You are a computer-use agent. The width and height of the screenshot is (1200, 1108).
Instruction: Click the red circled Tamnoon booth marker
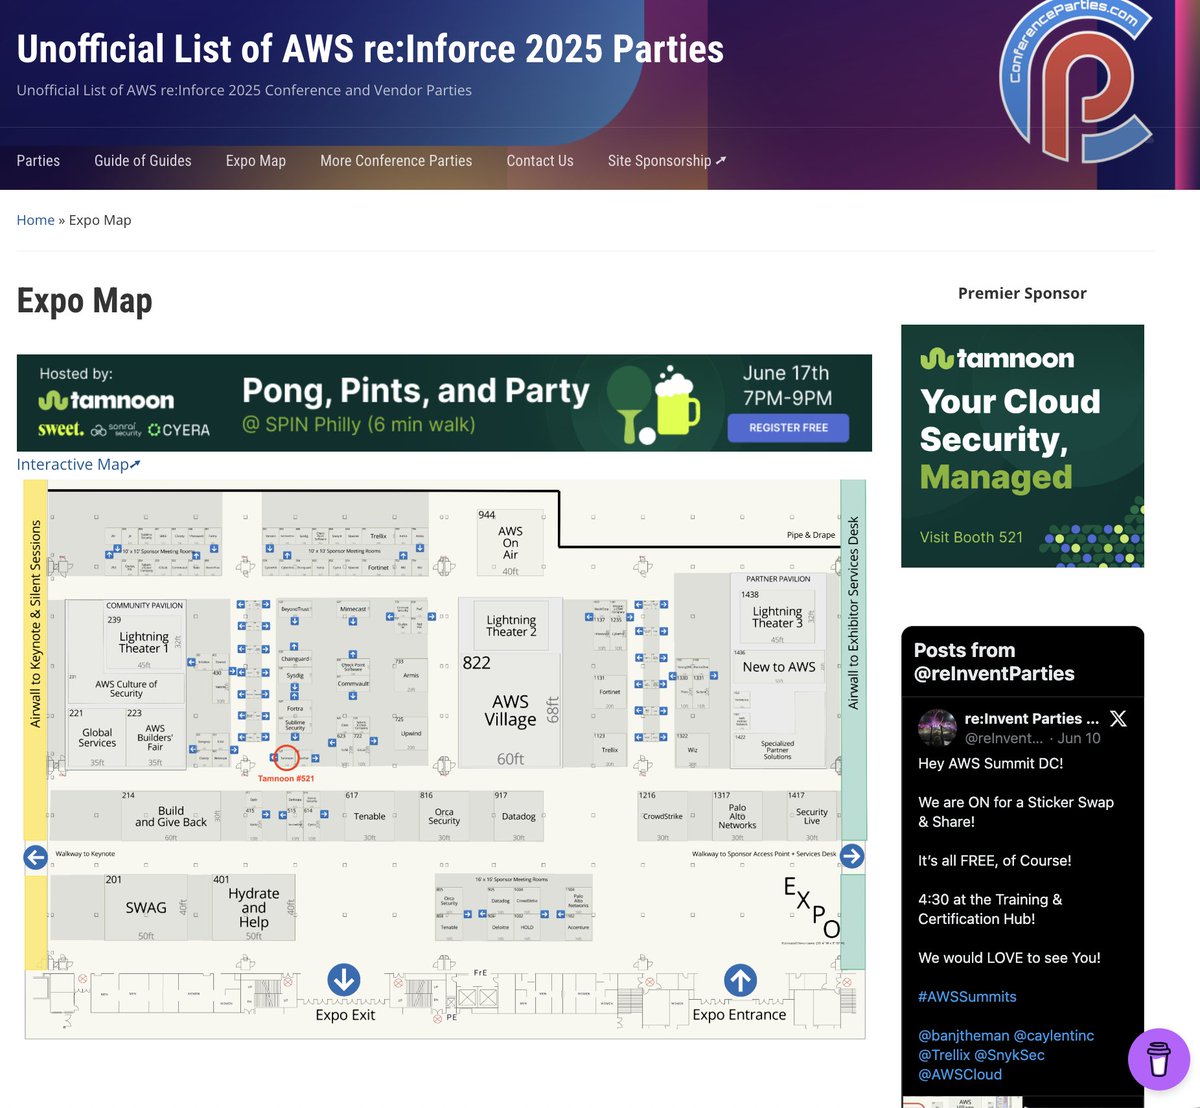coord(287,758)
